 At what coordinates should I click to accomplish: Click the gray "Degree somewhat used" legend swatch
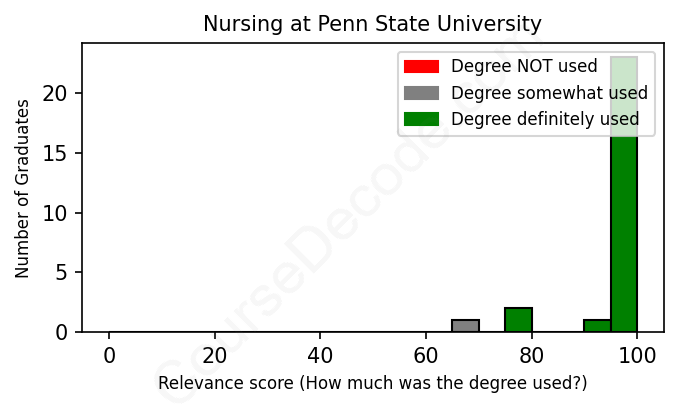point(421,93)
